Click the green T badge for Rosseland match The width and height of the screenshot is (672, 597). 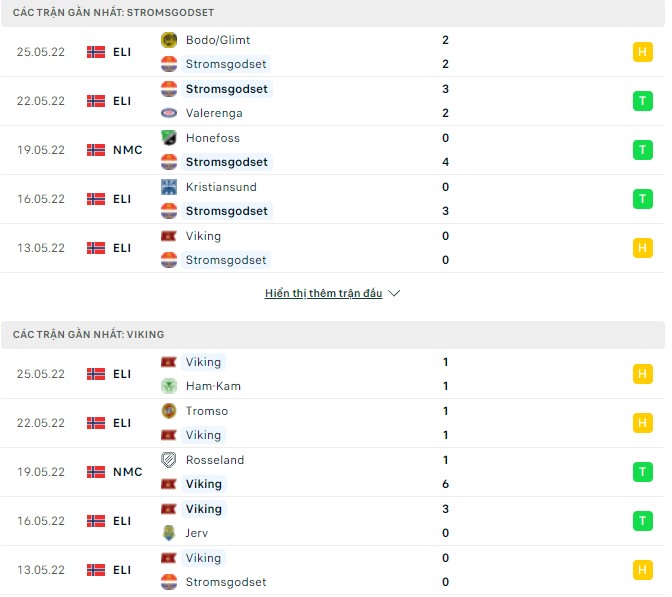coord(642,472)
